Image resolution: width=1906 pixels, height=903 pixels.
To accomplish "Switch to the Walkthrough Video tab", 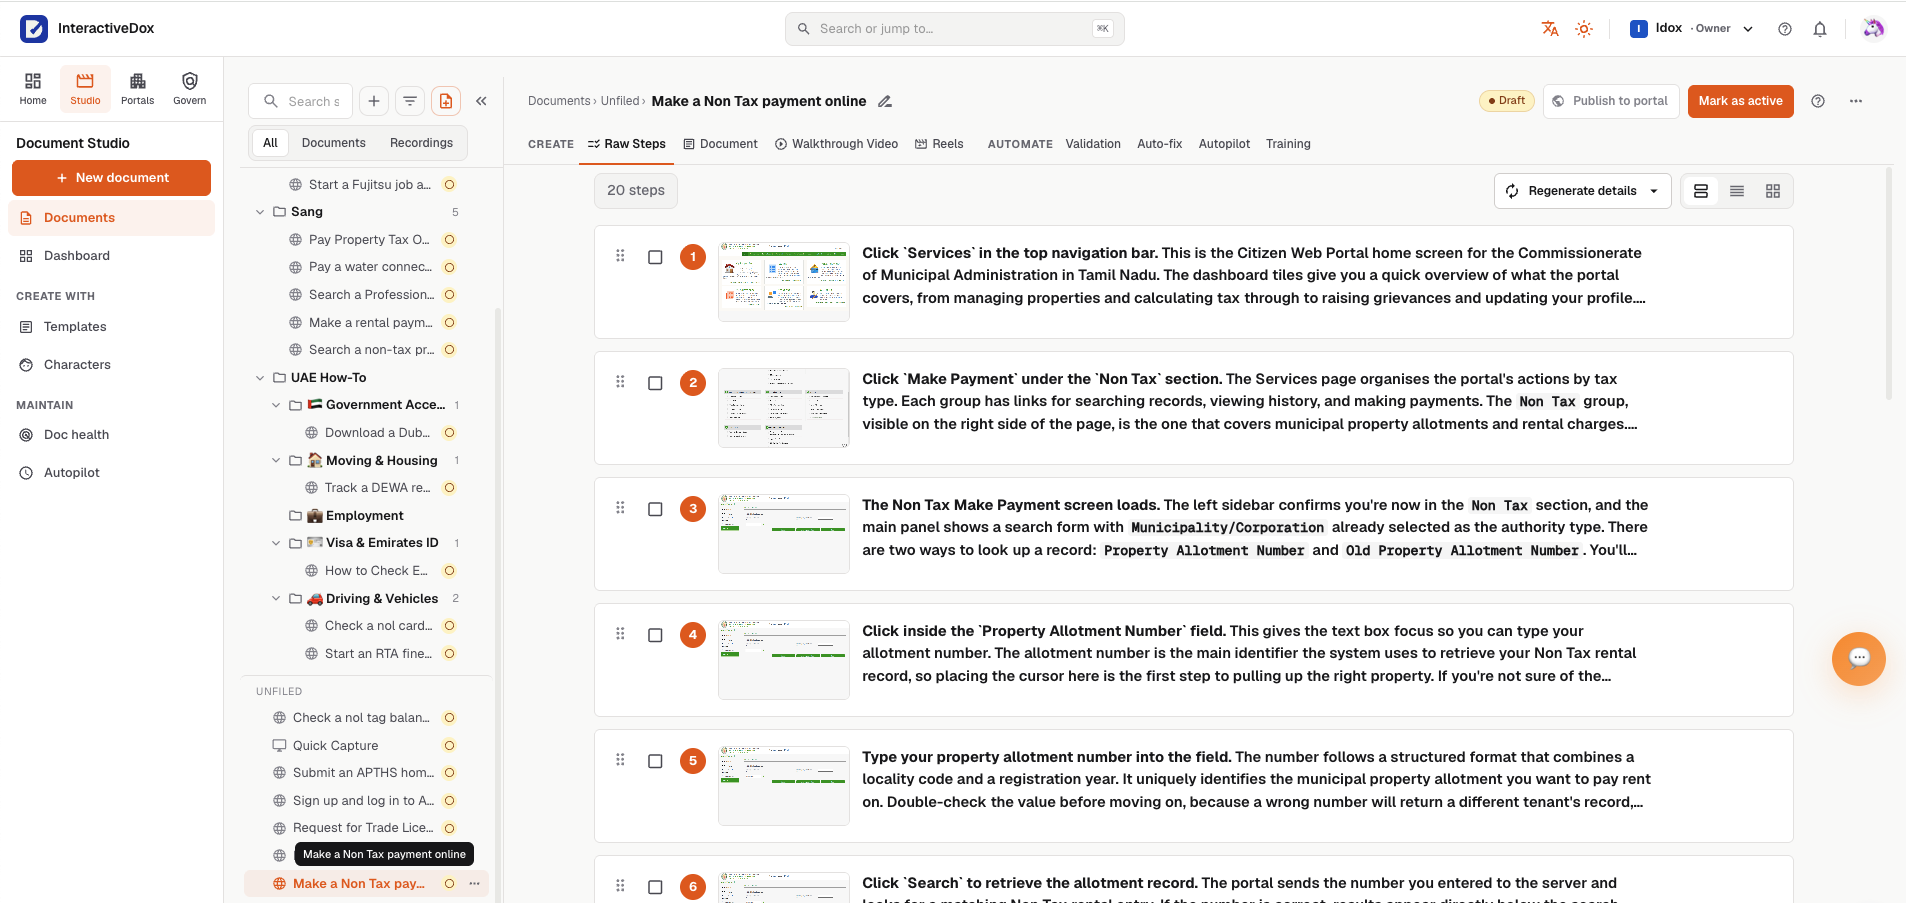I will 836,144.
